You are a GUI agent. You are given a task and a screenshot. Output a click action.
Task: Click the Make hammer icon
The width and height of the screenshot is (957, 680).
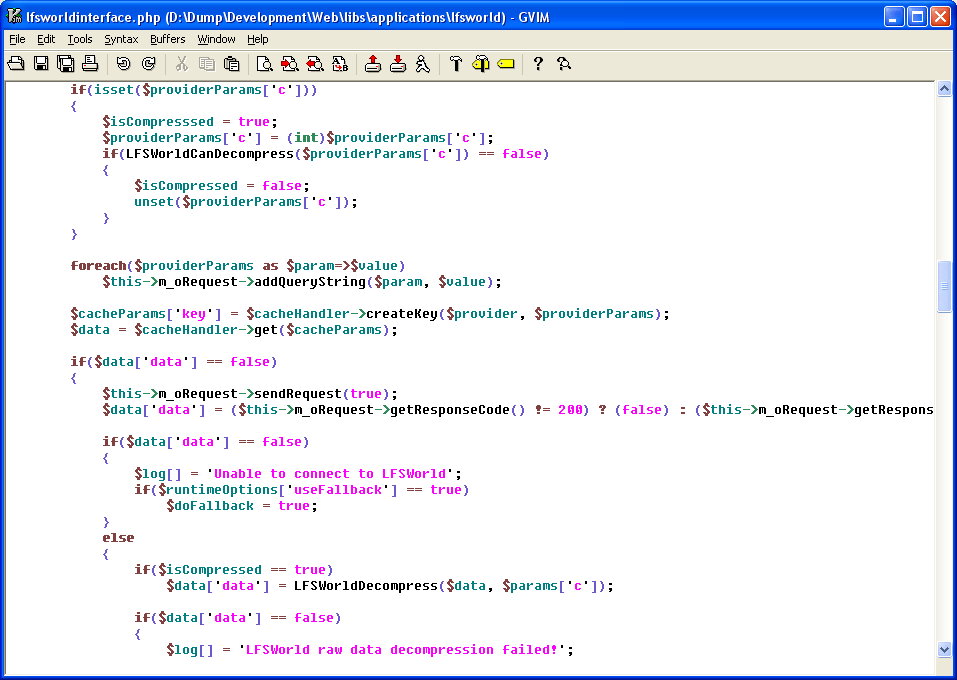coord(456,63)
